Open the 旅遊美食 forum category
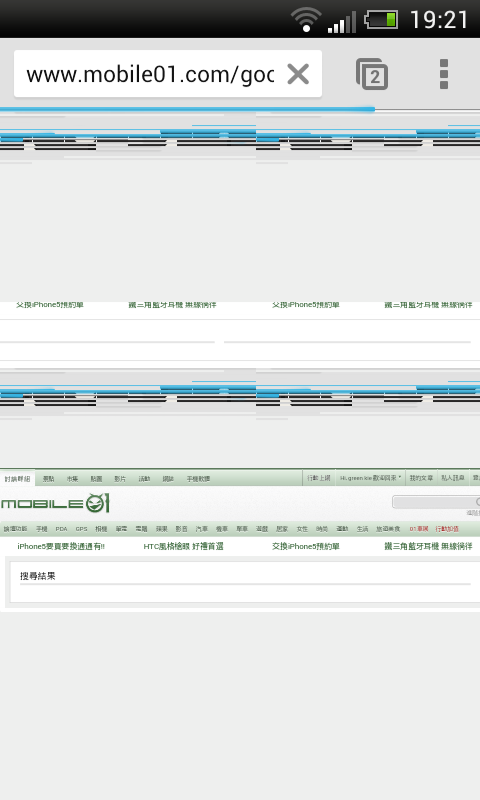Screen dimensions: 480x800 pyautogui.click(x=388, y=529)
